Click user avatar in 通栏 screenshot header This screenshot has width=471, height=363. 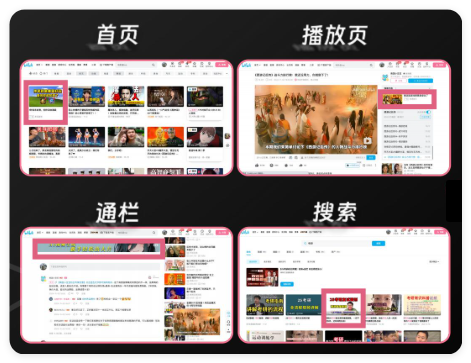coord(164,232)
